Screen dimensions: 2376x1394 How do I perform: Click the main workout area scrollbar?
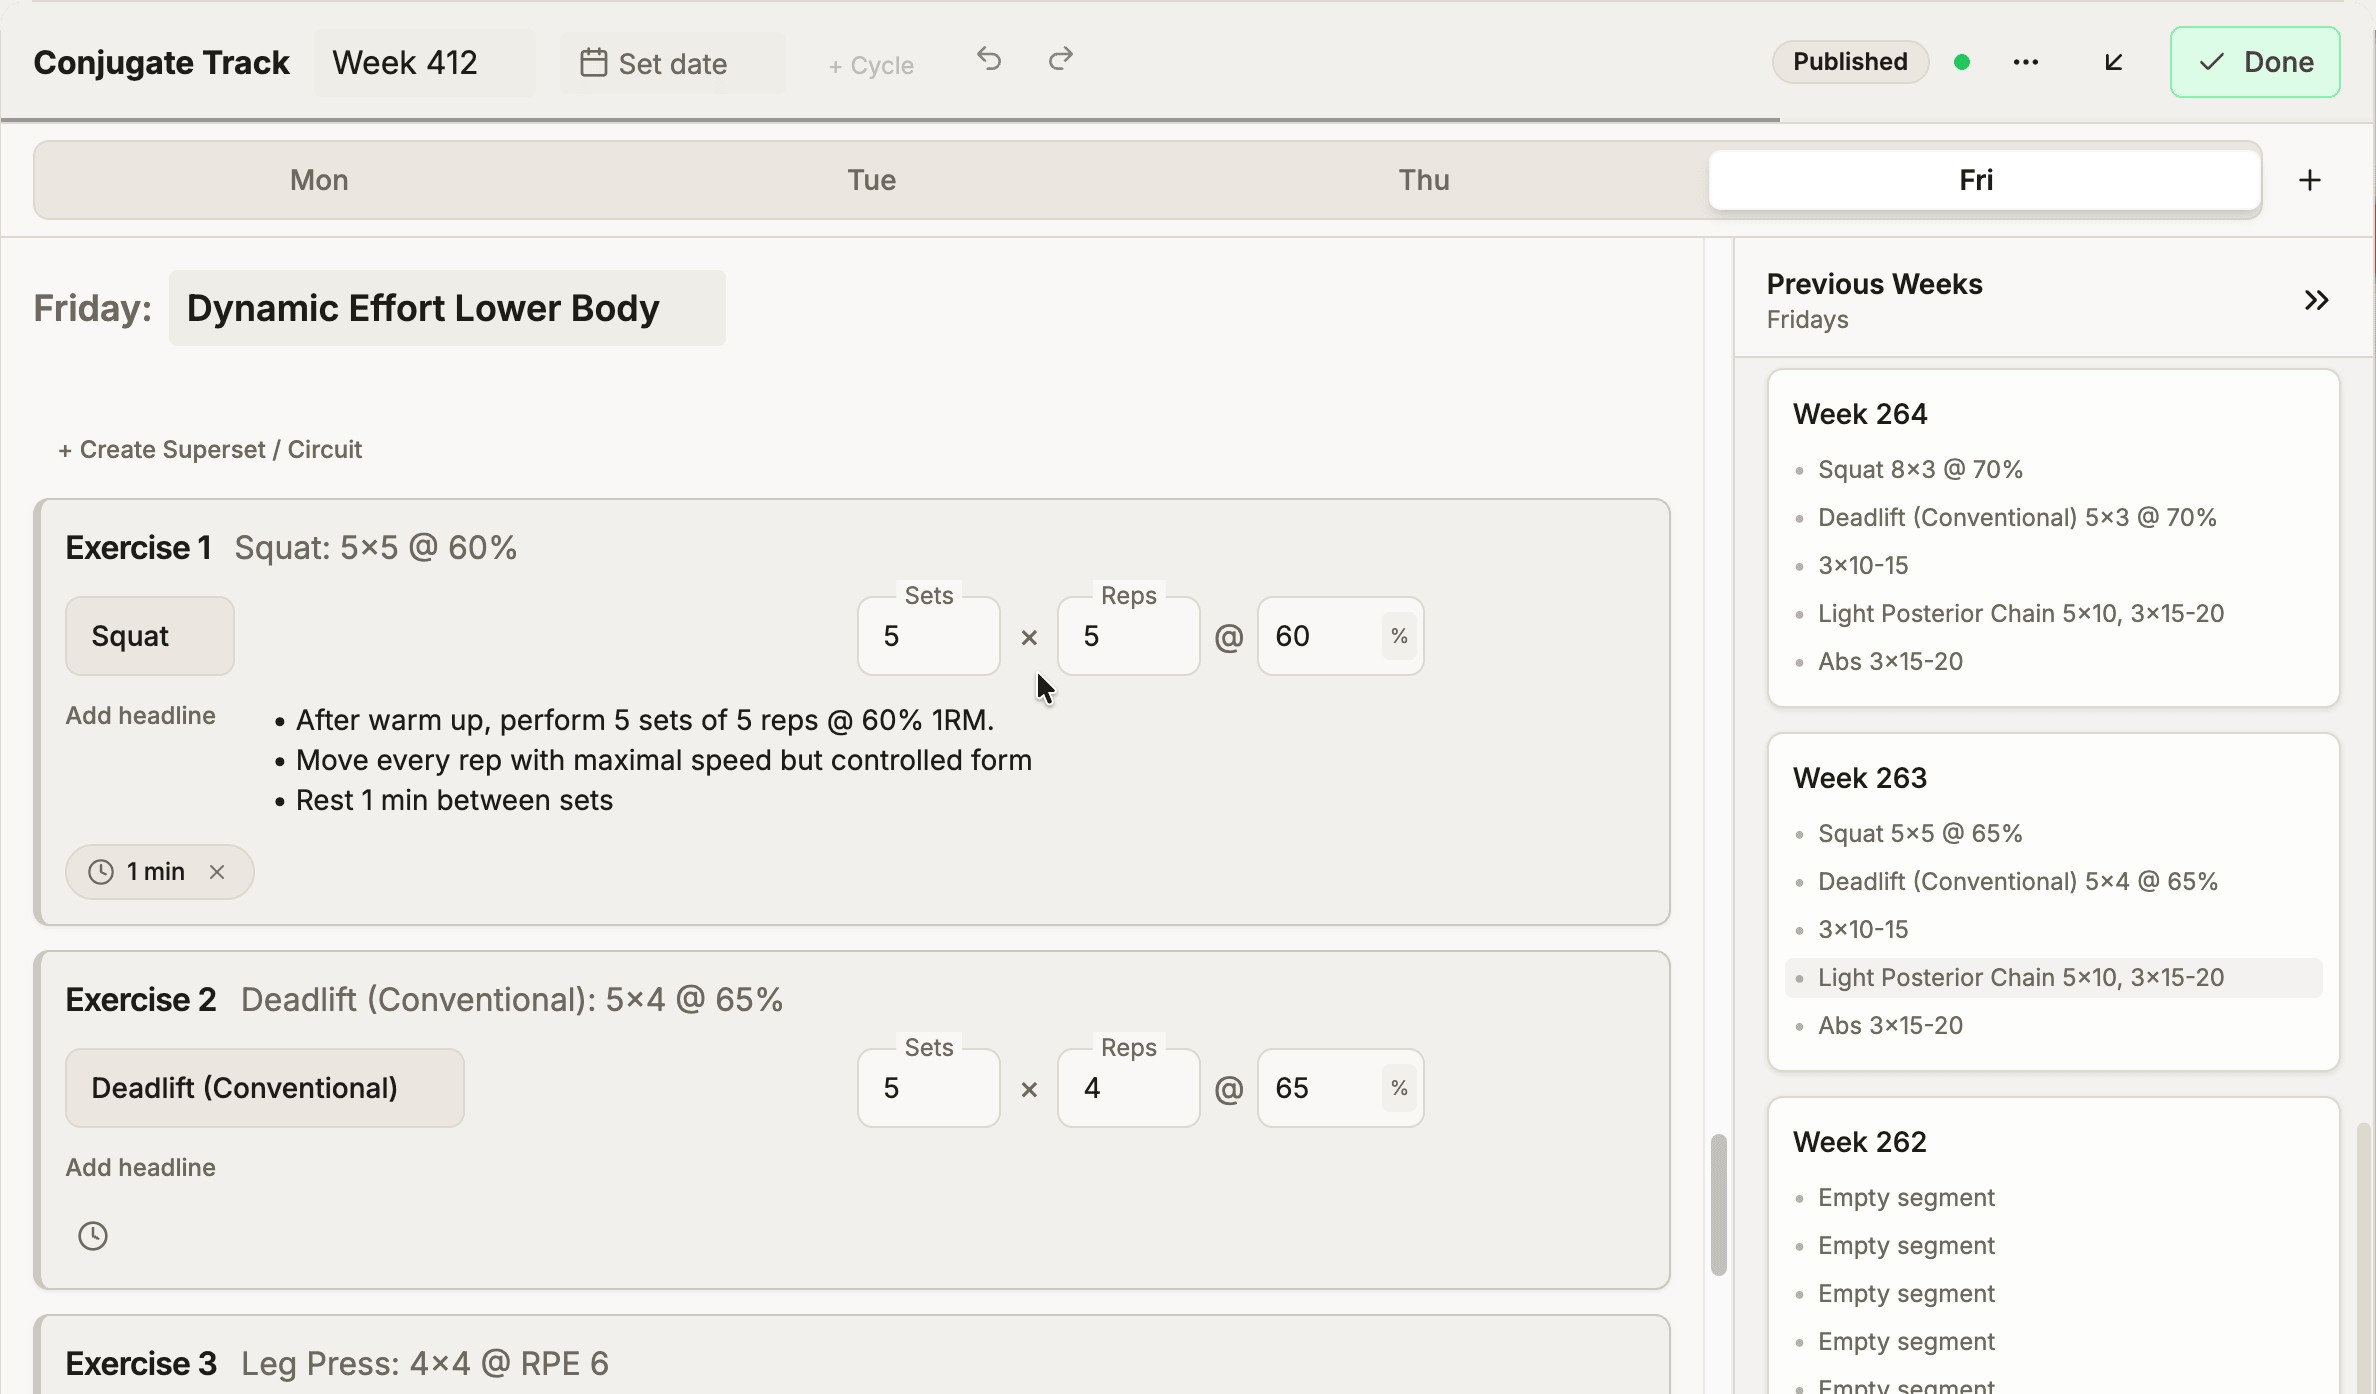click(x=1719, y=1205)
